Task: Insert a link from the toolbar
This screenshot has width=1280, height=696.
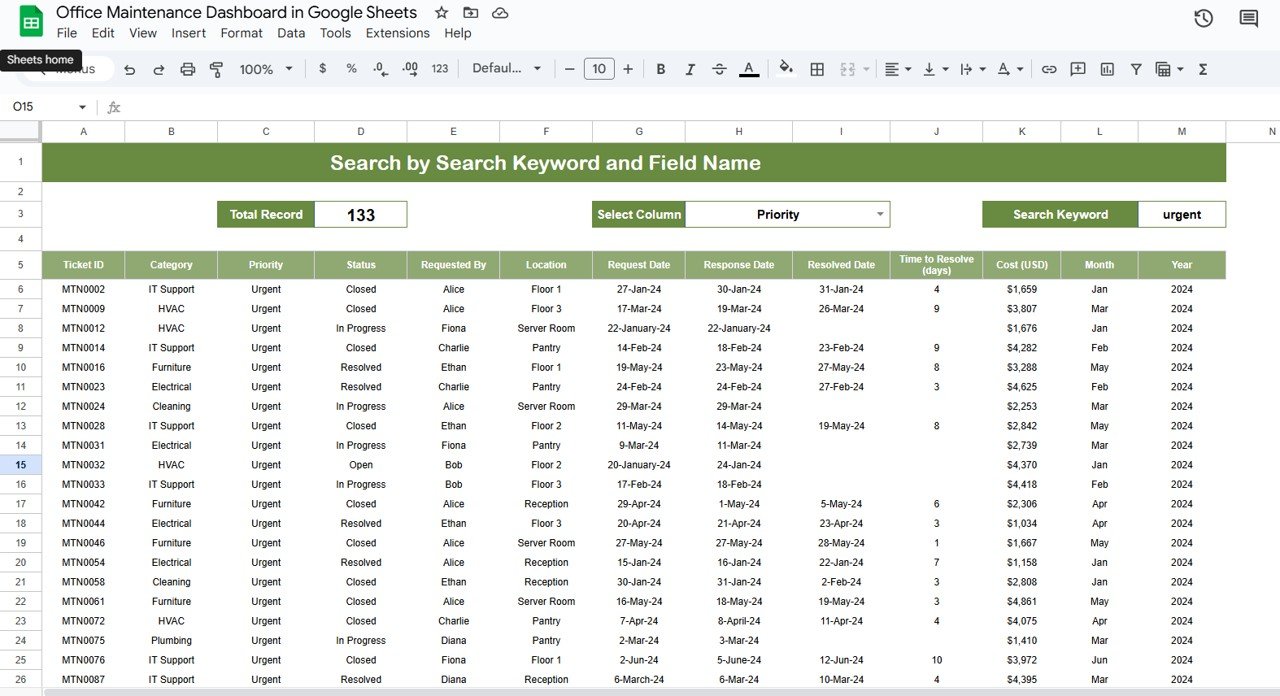Action: pyautogui.click(x=1048, y=69)
